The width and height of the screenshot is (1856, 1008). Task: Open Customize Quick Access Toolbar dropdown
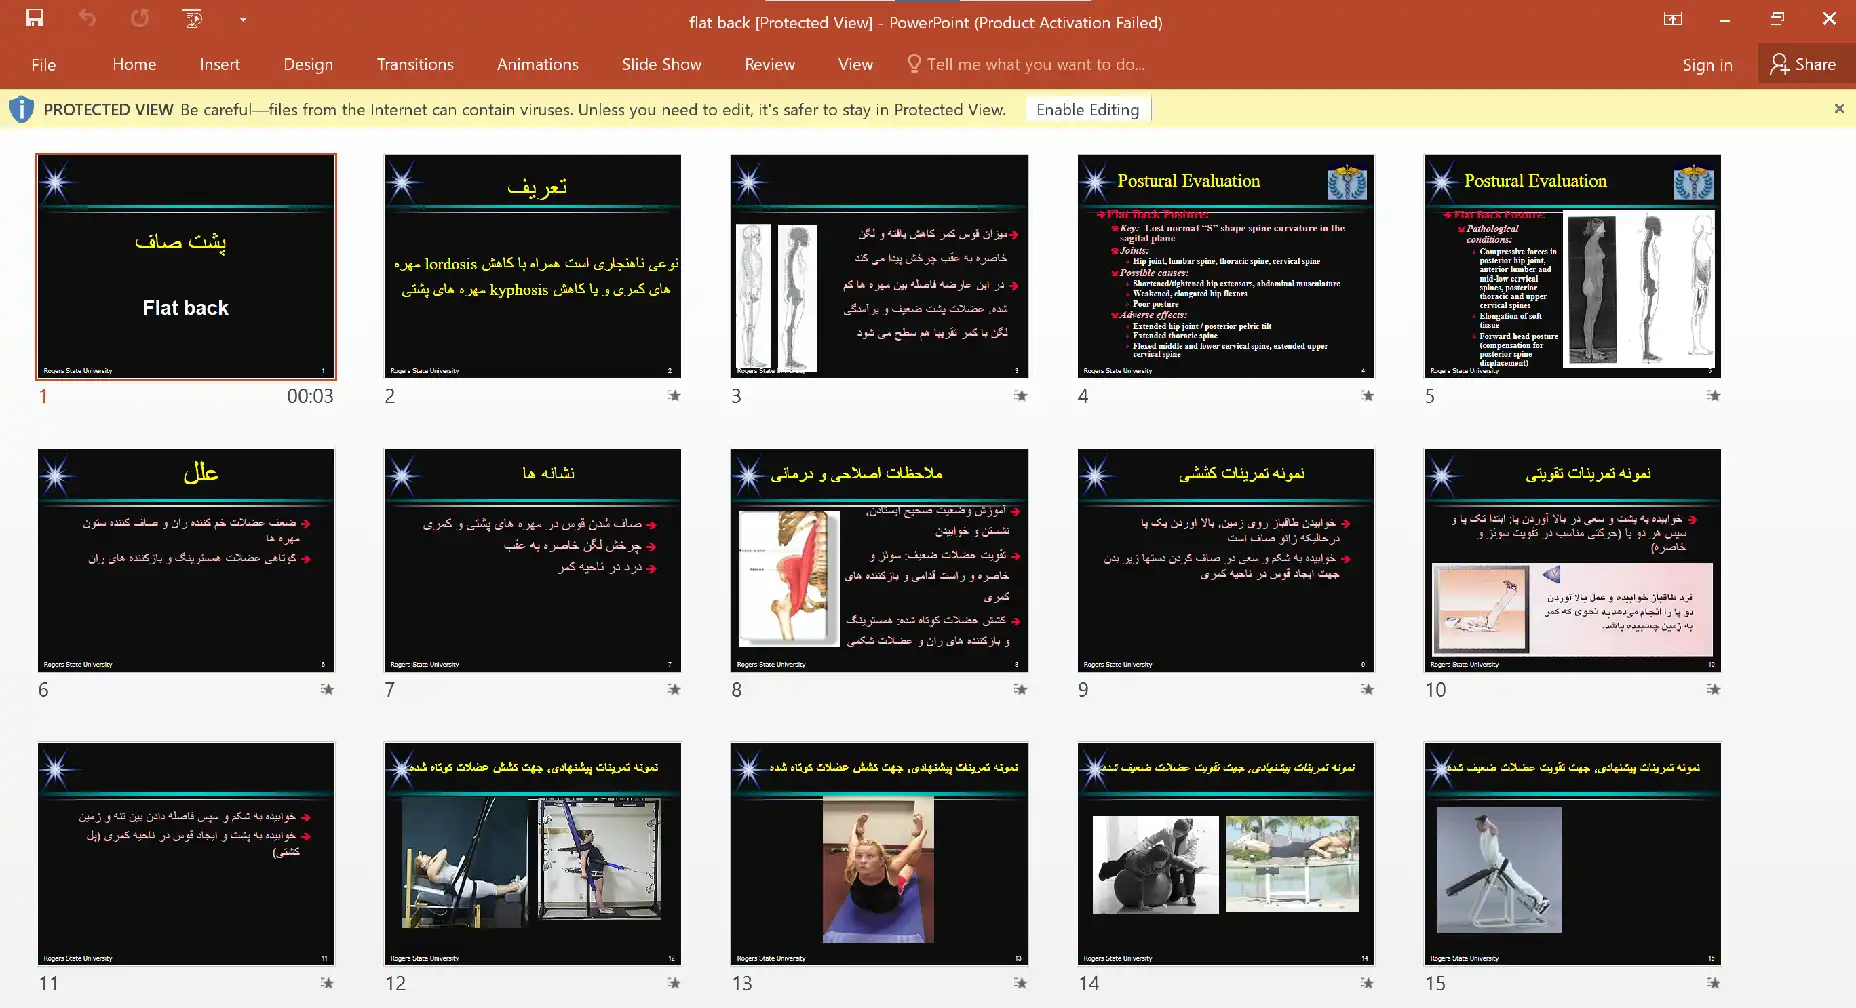pos(242,19)
